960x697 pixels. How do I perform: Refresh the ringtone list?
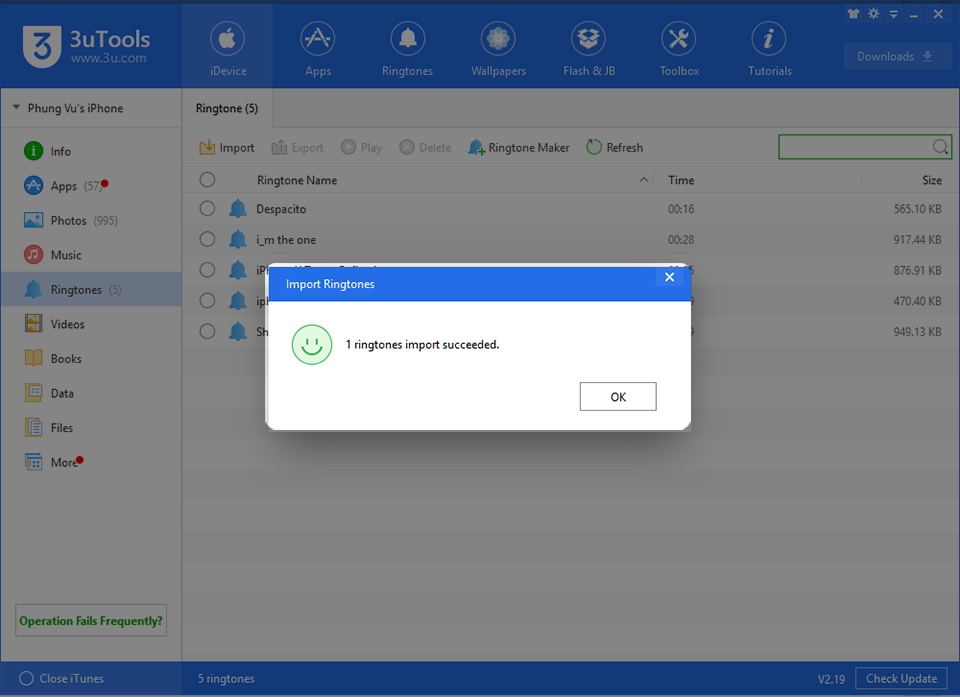[614, 148]
